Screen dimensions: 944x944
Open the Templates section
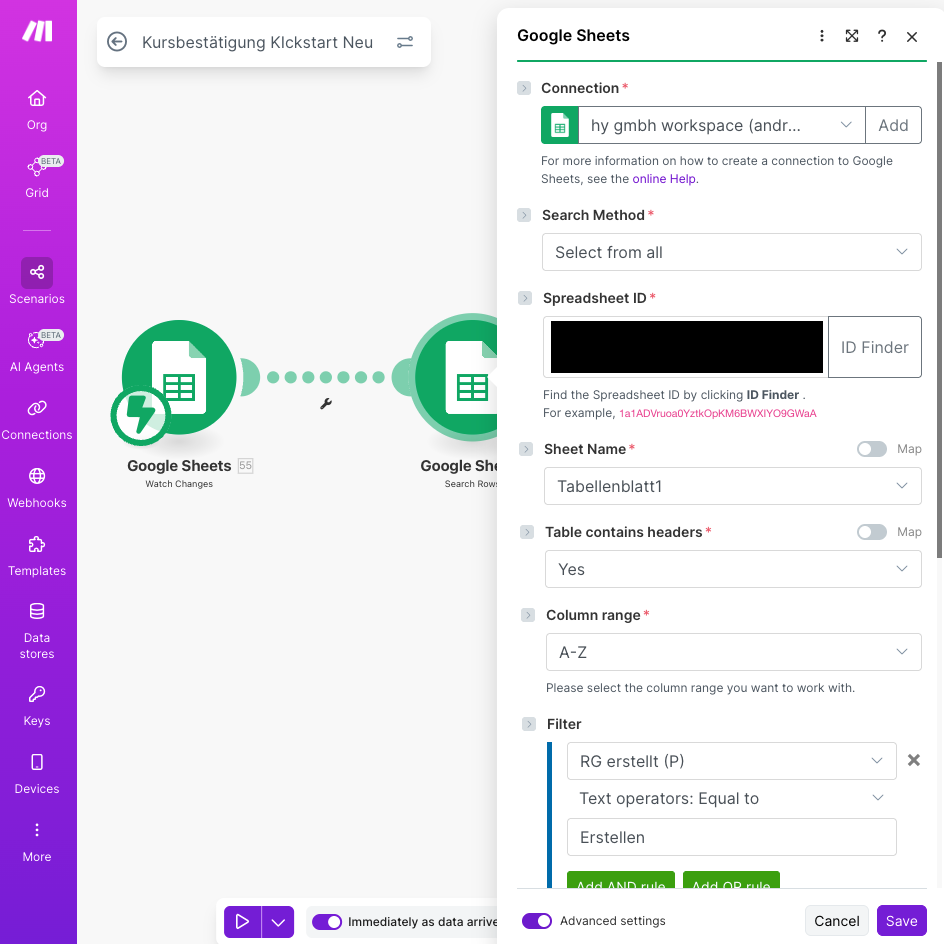[37, 556]
